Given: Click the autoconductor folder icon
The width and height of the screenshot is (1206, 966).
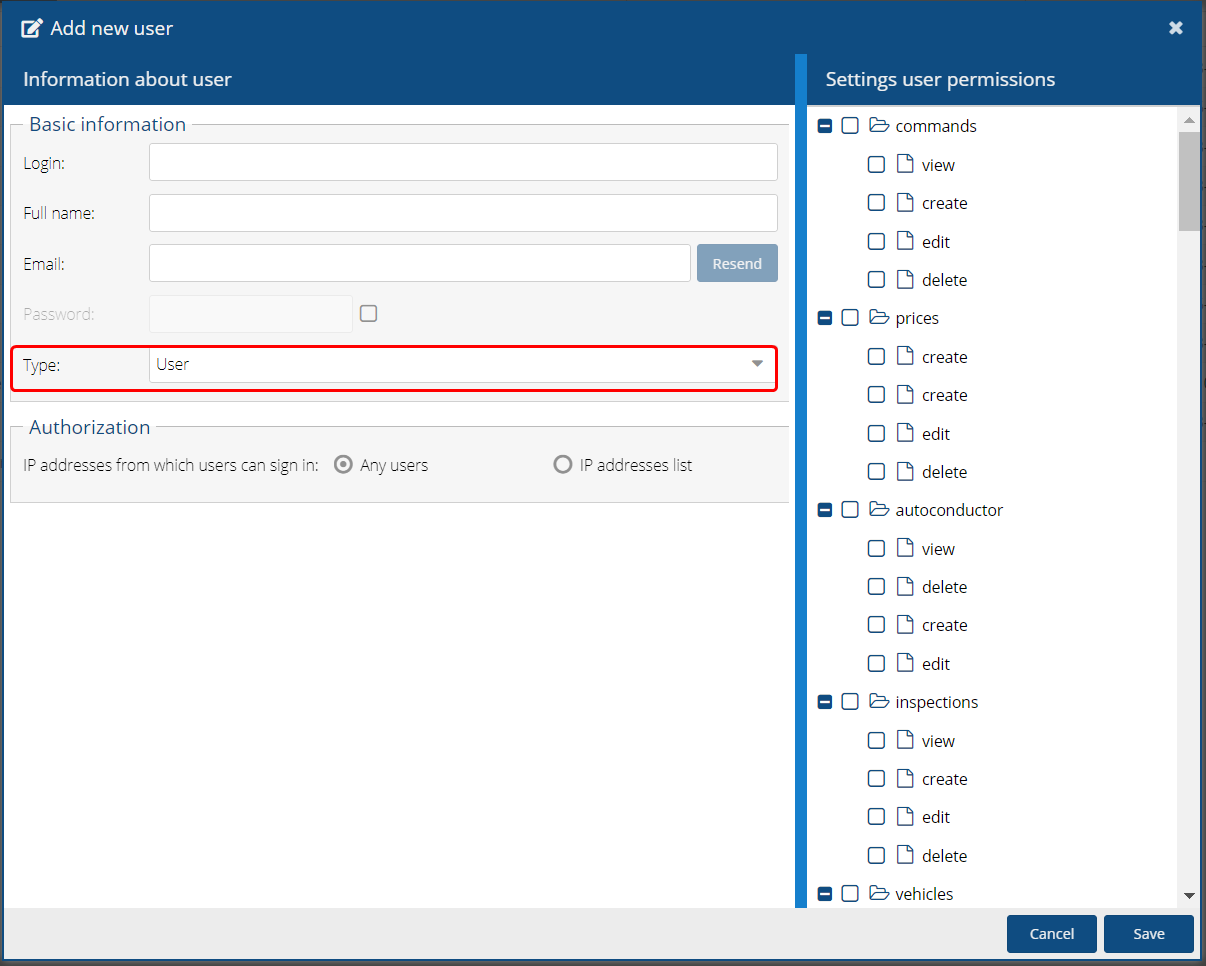Looking at the screenshot, I should point(879,510).
